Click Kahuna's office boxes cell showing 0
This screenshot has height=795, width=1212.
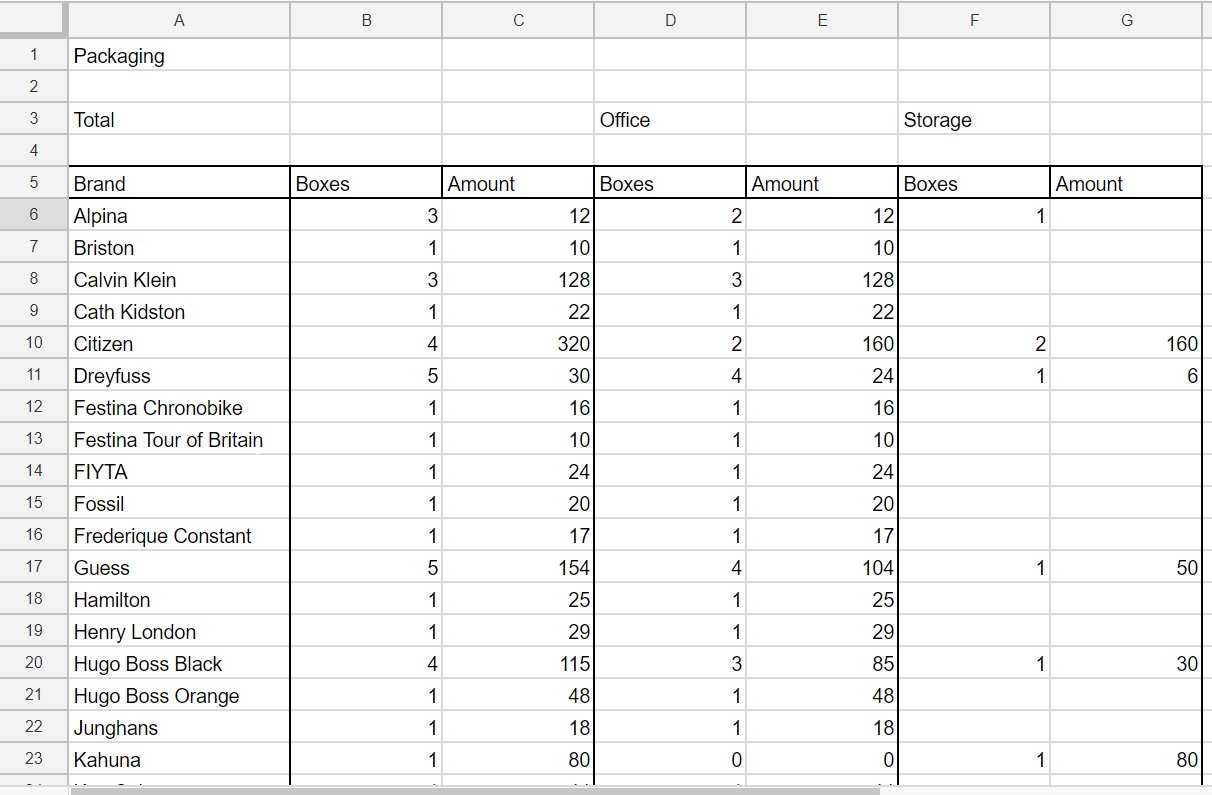(670, 760)
